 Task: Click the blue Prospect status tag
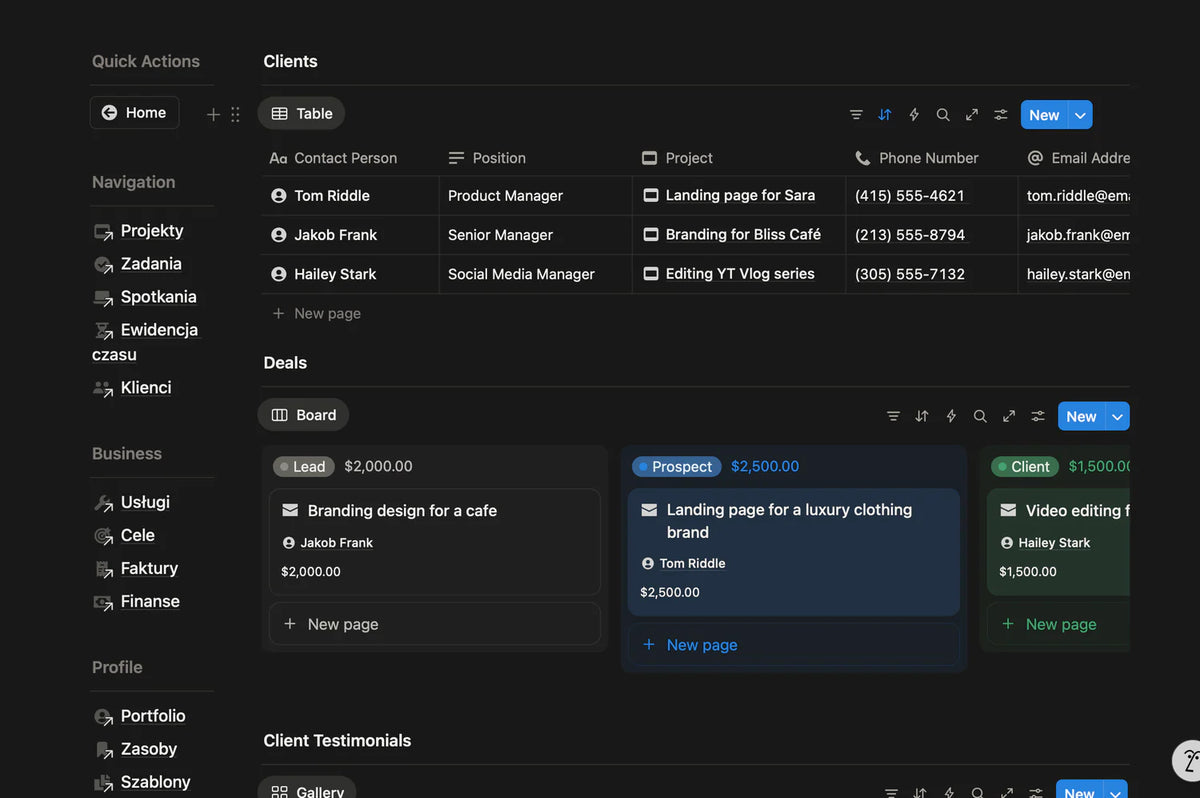click(x=675, y=467)
